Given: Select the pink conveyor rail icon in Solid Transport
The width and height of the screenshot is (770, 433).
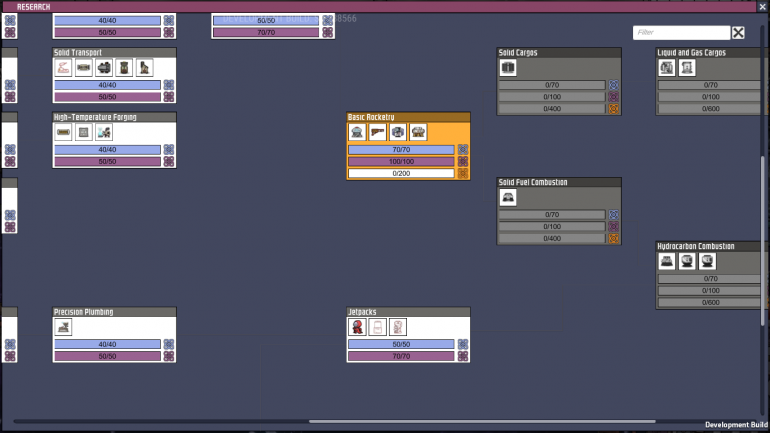Looking at the screenshot, I should pyautogui.click(x=63, y=68).
